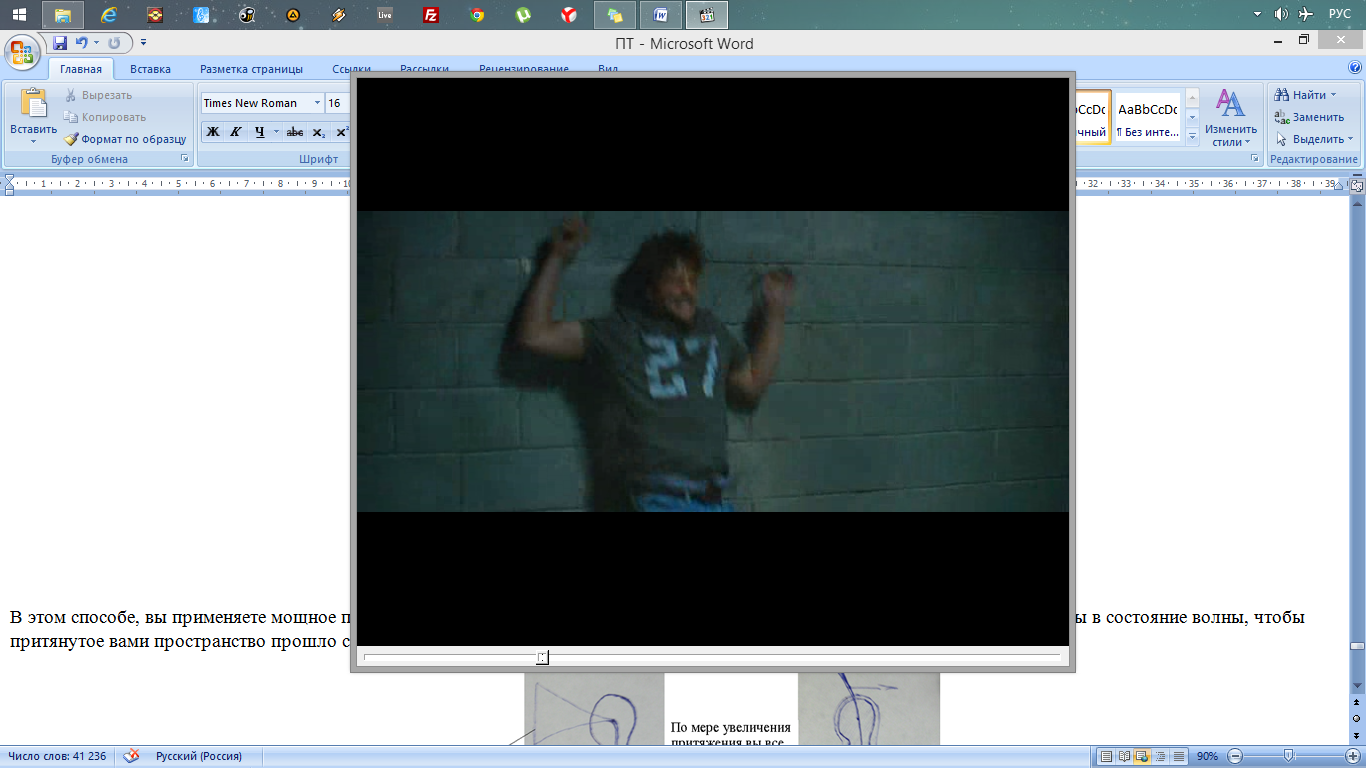
Task: Click the video seek slider thumb
Action: (x=542, y=657)
